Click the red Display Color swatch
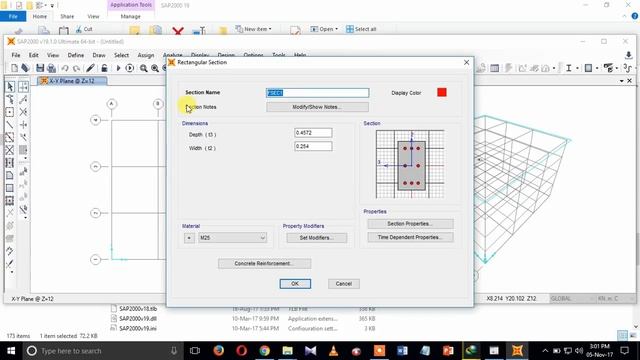Screen dimensions: 640x360 (442, 93)
